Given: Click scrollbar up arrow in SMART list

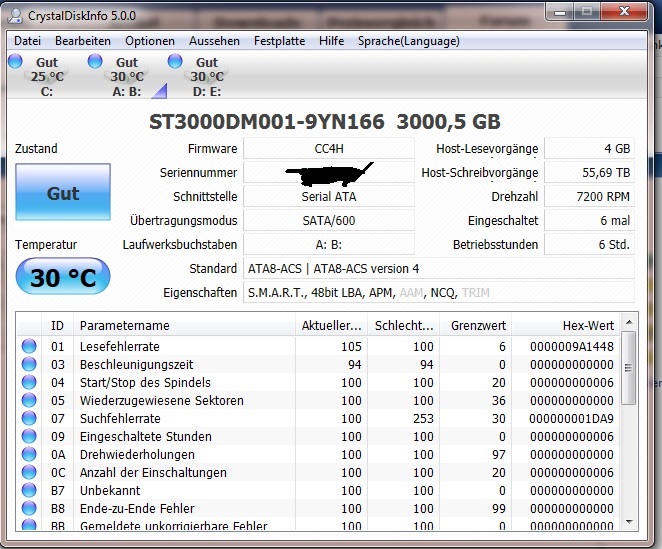Looking at the screenshot, I should click(x=629, y=323).
